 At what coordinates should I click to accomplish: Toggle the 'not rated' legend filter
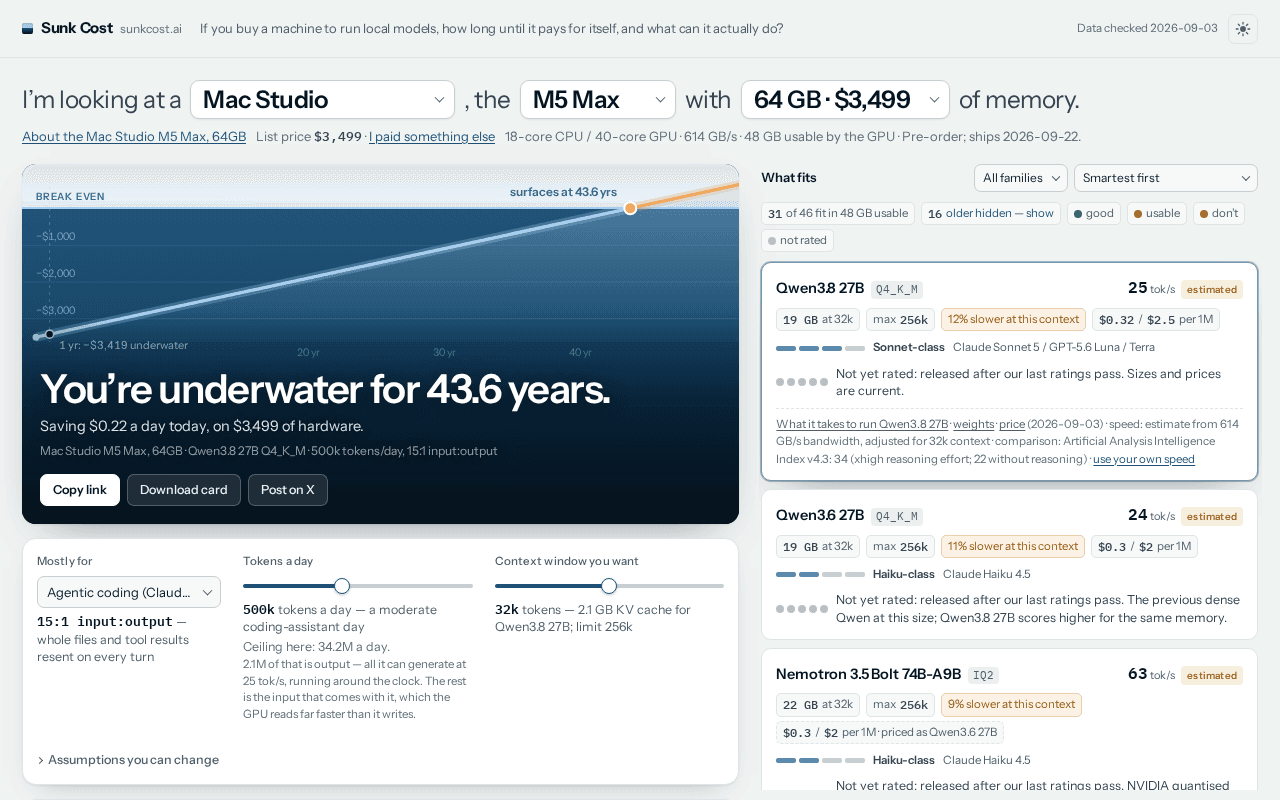[x=797, y=240]
